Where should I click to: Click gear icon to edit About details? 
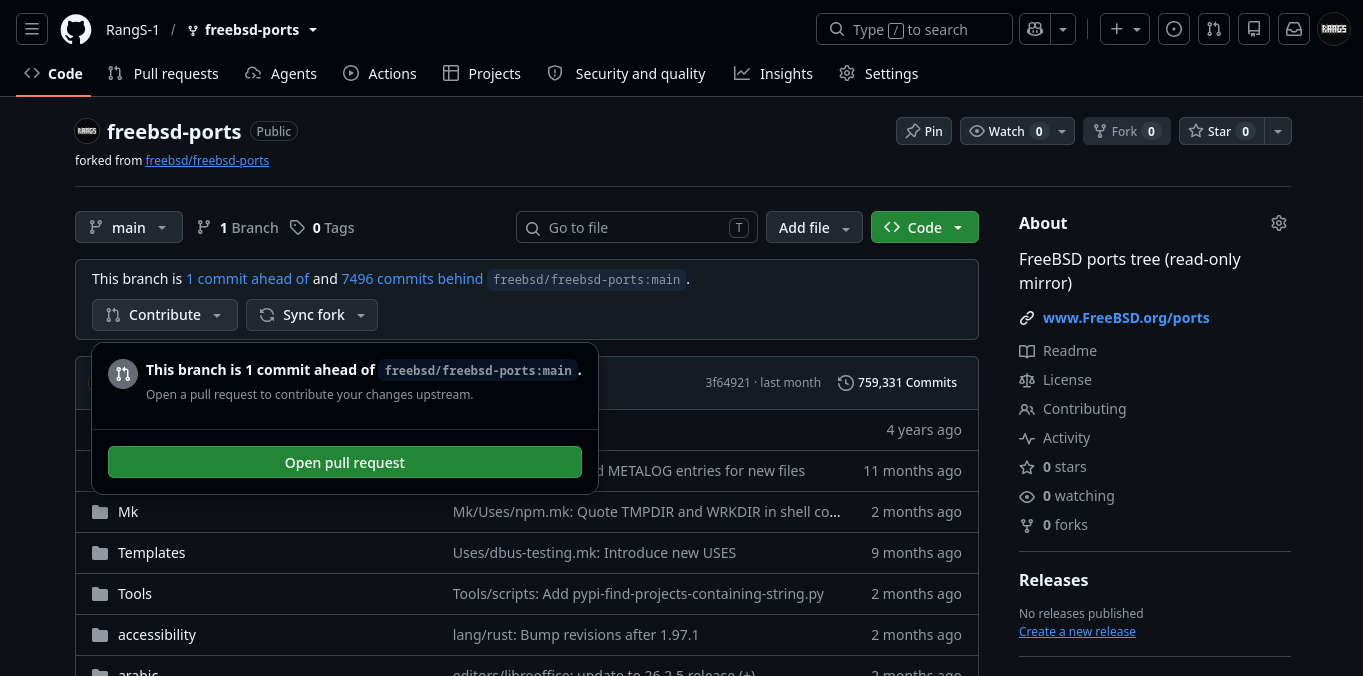pos(1279,223)
